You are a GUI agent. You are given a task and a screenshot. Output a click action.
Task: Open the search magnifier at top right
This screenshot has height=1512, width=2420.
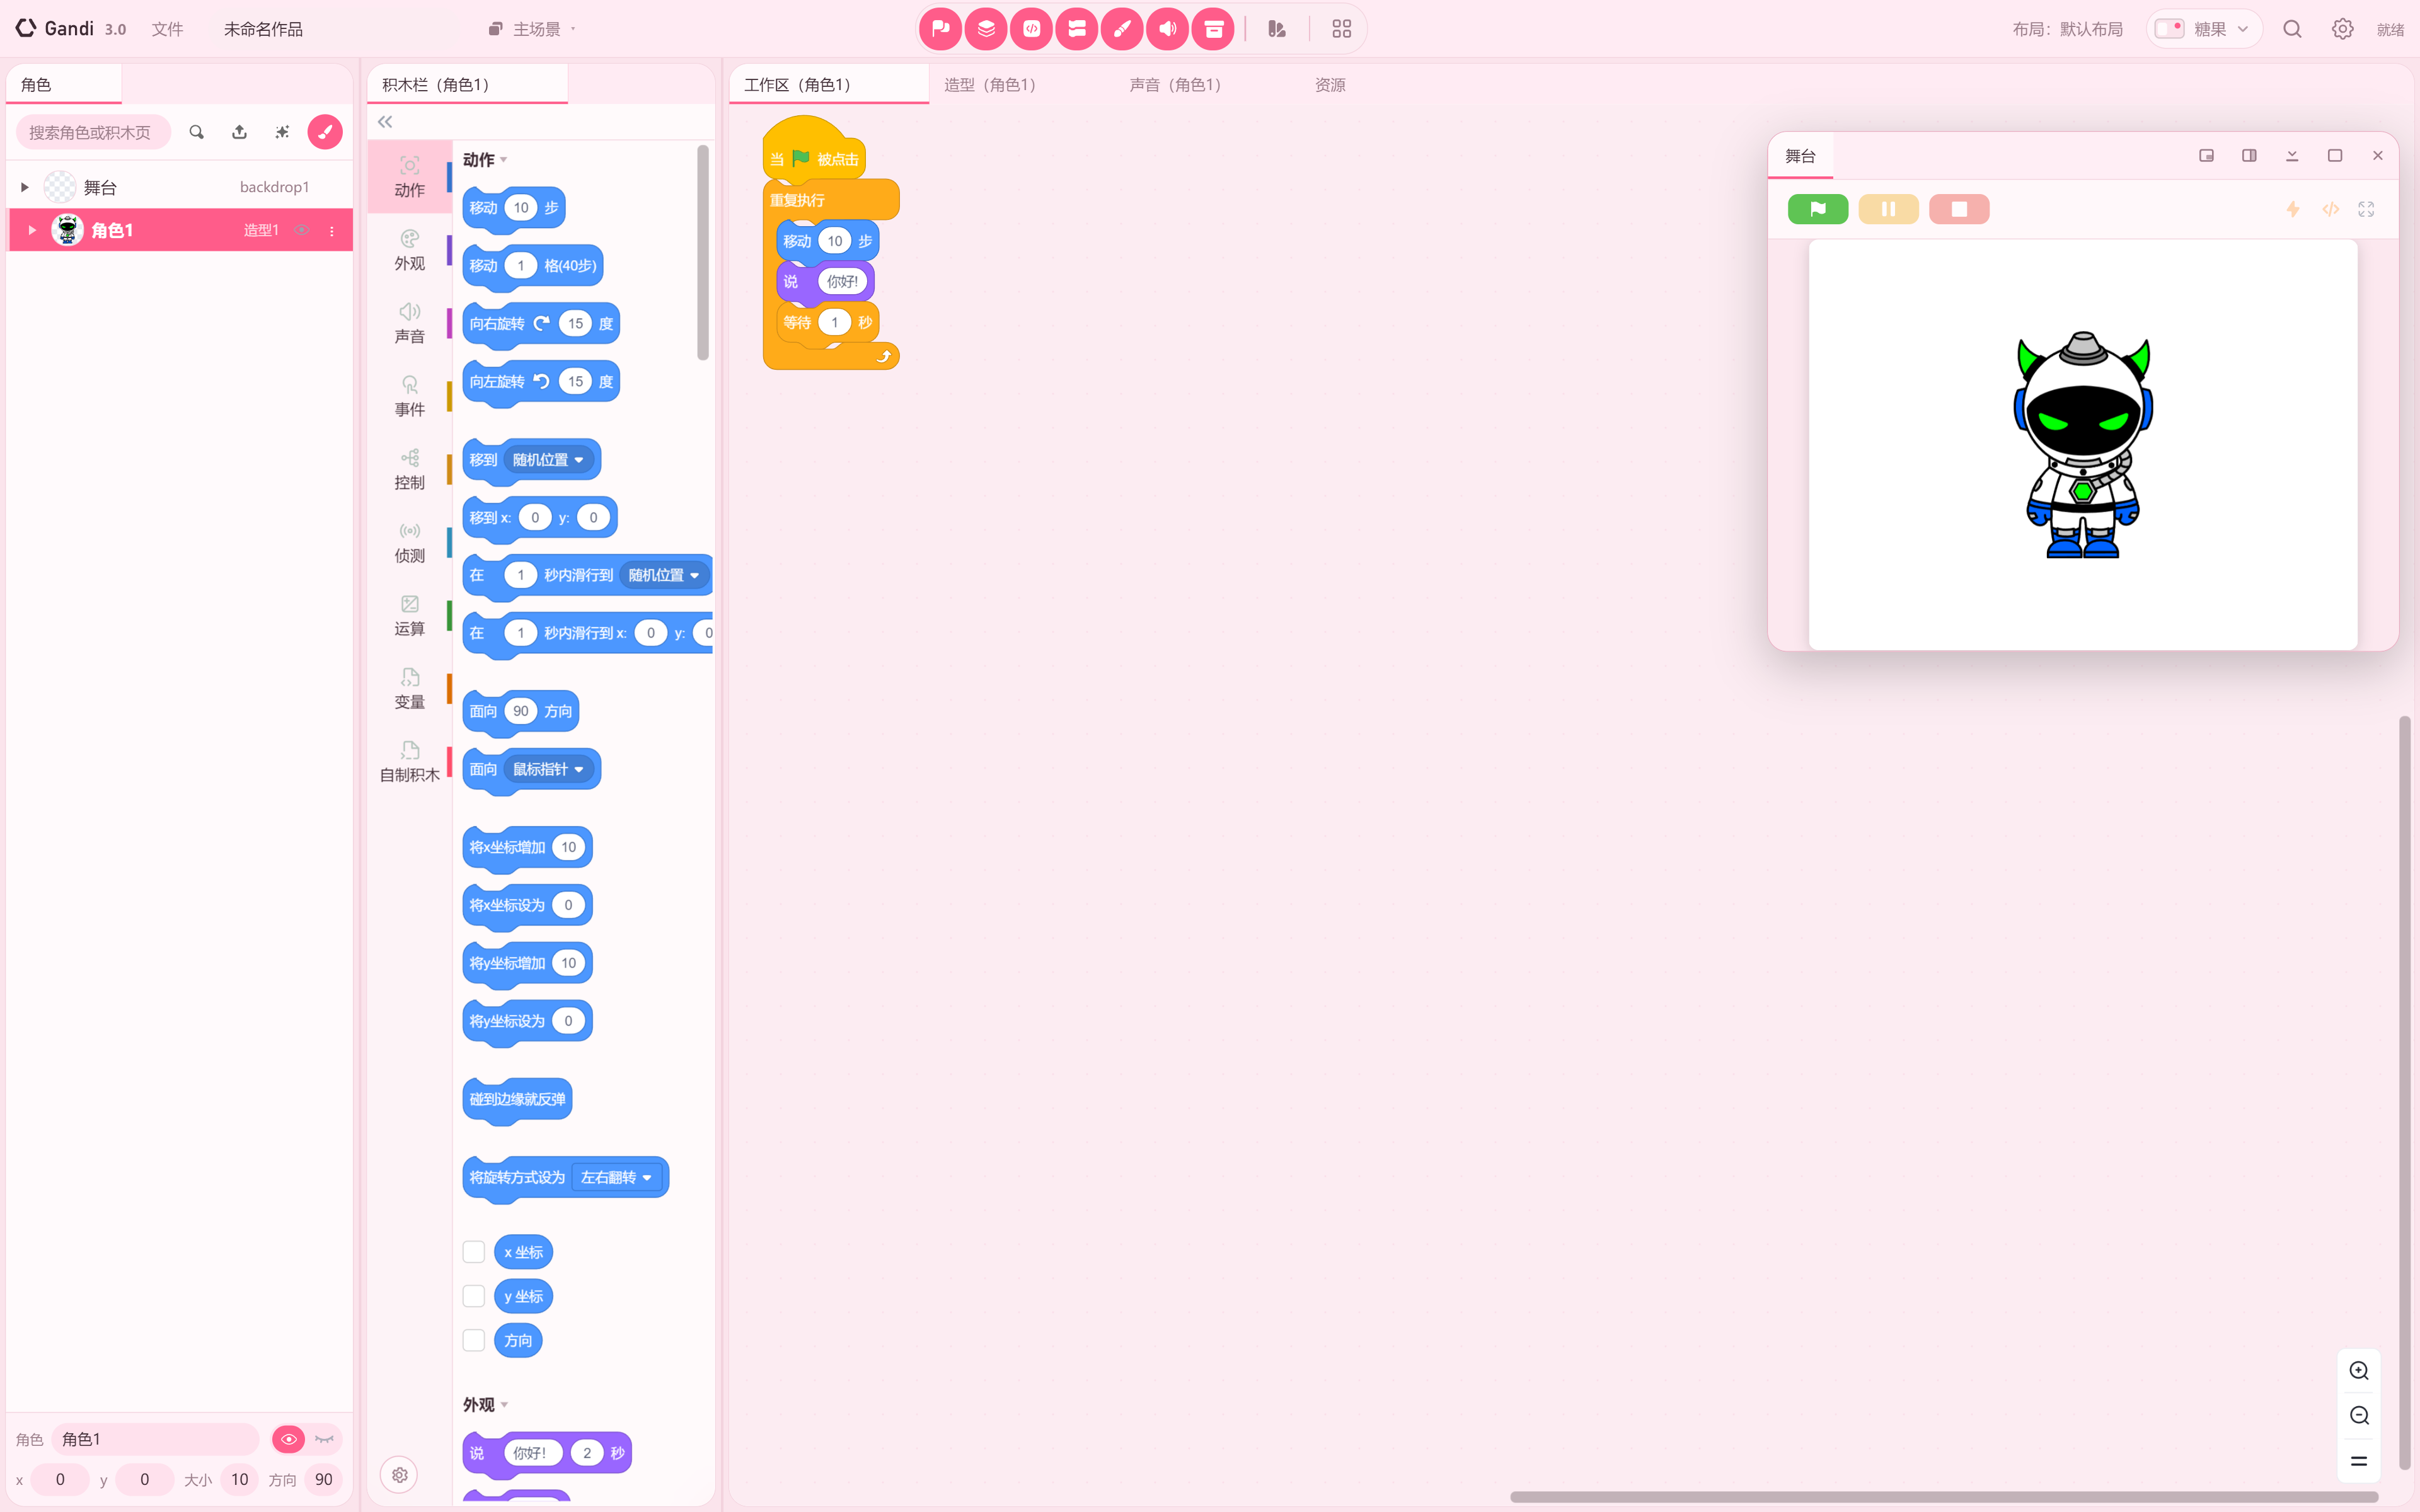[x=2292, y=29]
